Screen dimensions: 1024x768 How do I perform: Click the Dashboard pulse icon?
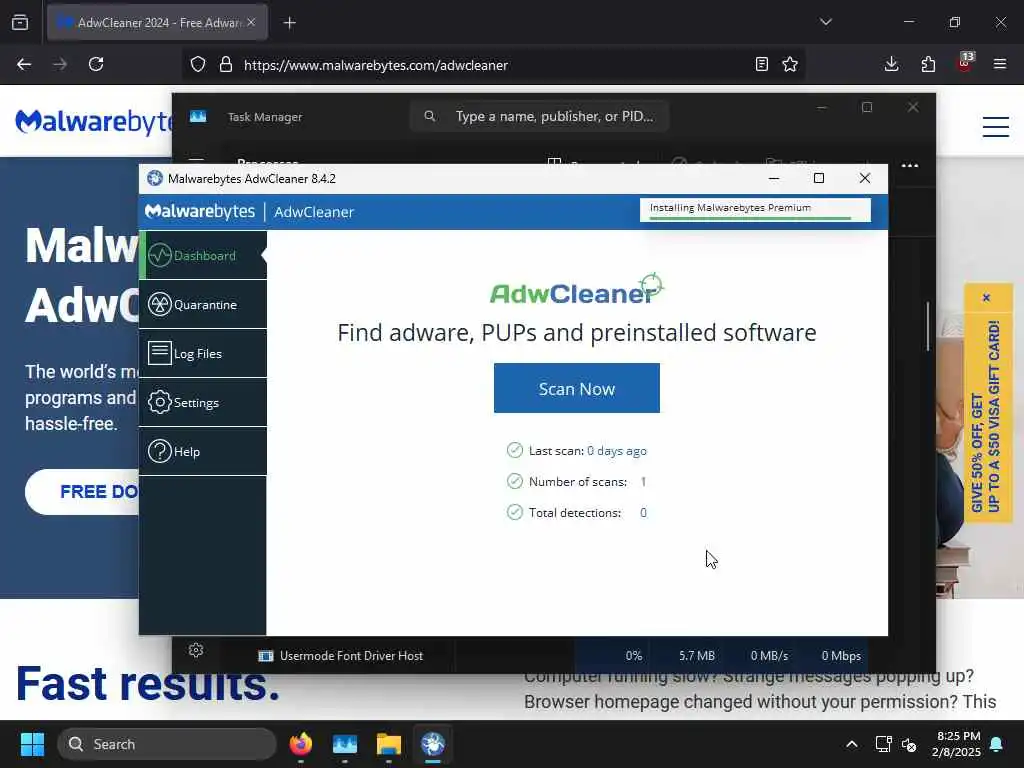coord(159,255)
